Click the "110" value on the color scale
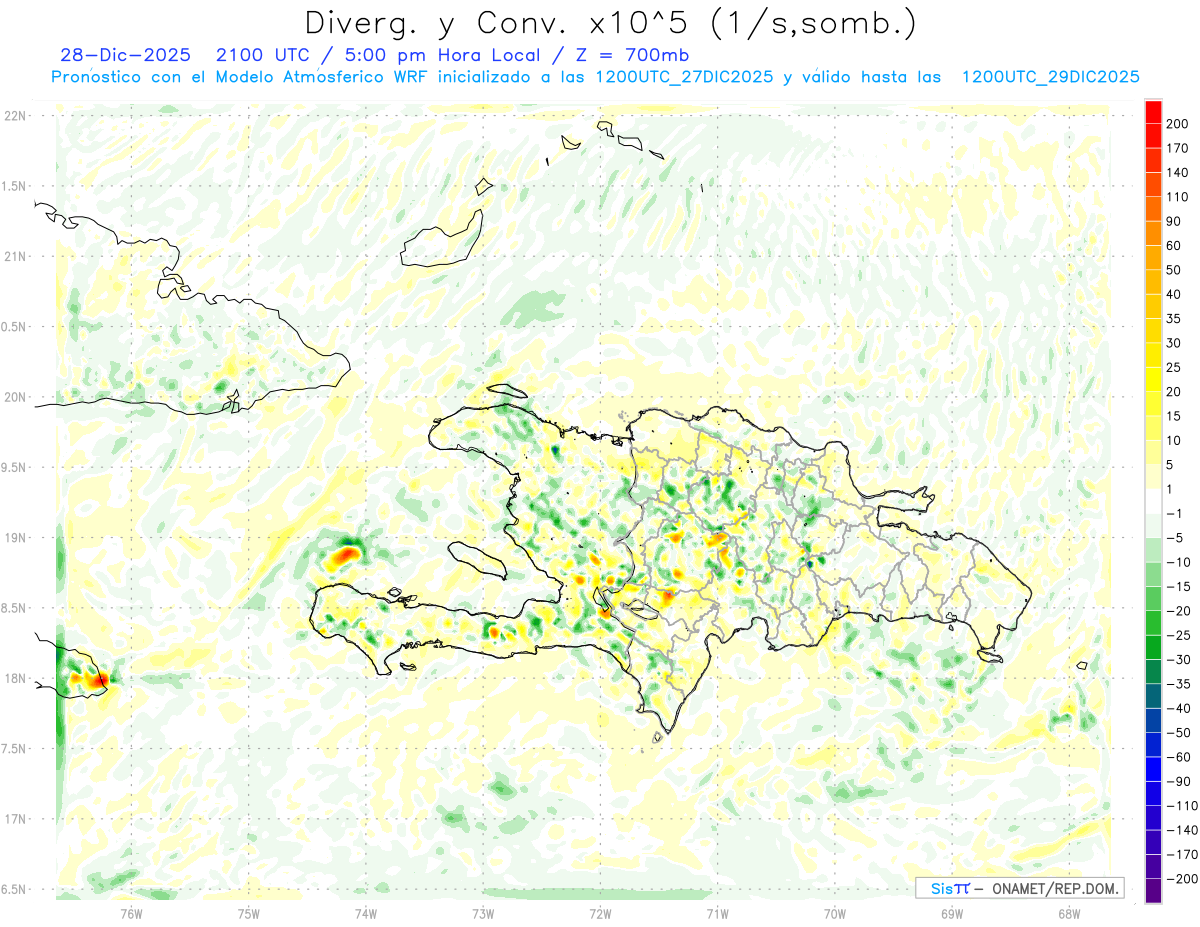The width and height of the screenshot is (1200, 927). [x=1177, y=197]
